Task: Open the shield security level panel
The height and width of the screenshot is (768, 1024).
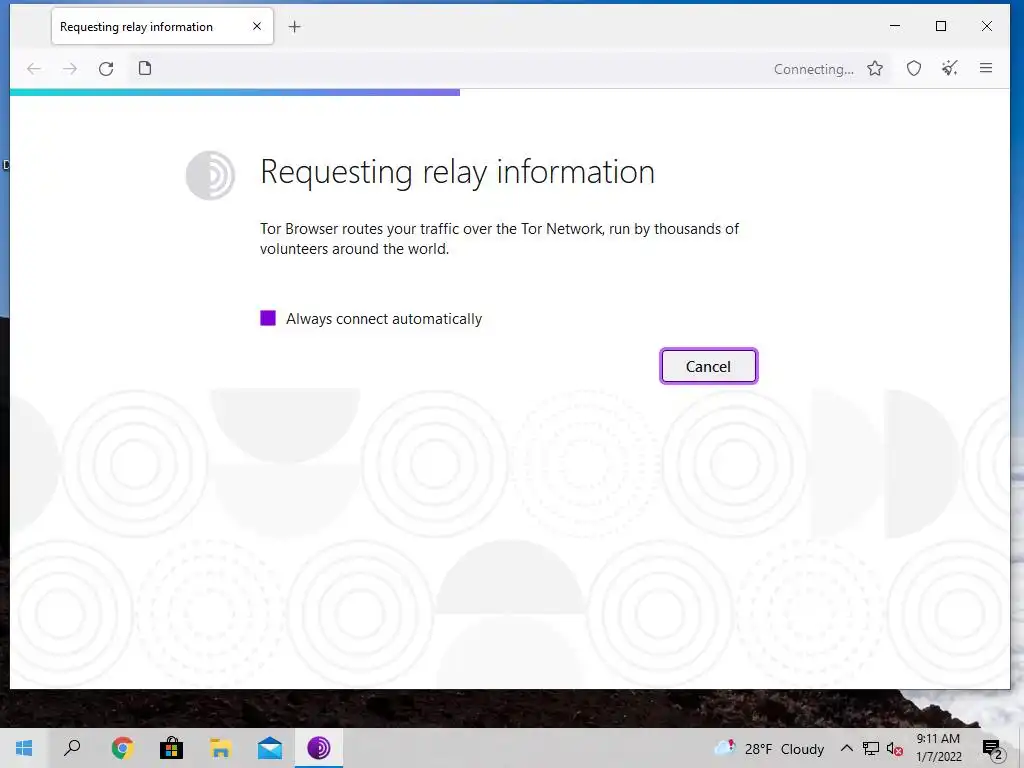Action: (x=914, y=68)
